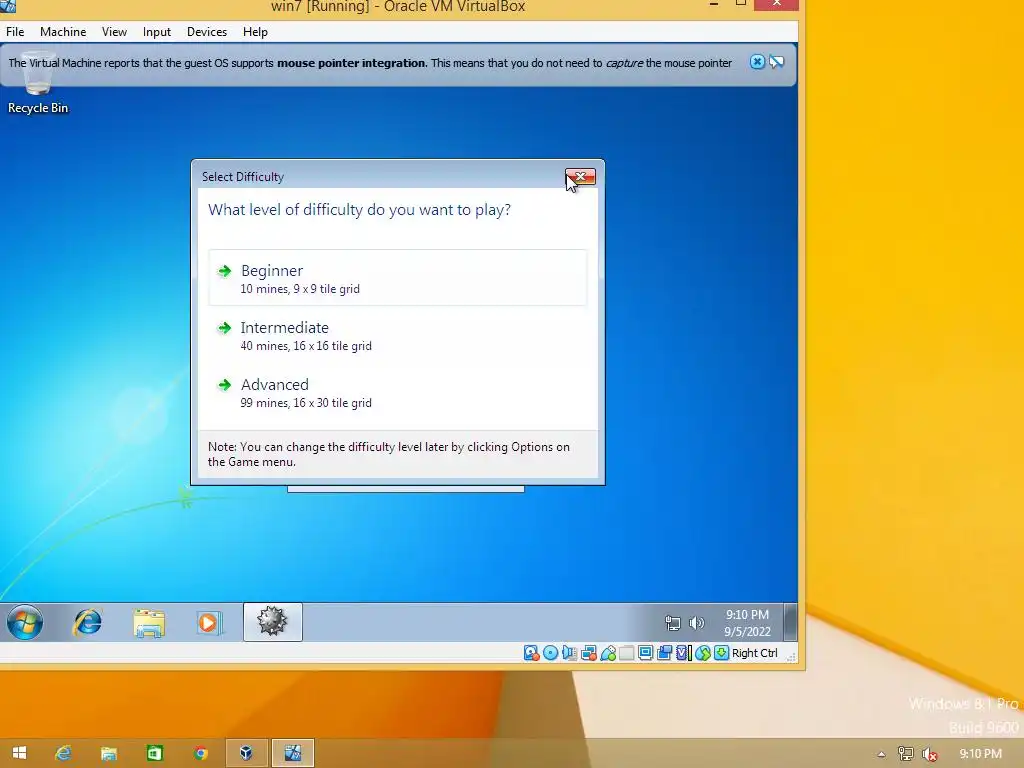Show hidden icons in host tray

pyautogui.click(x=881, y=754)
